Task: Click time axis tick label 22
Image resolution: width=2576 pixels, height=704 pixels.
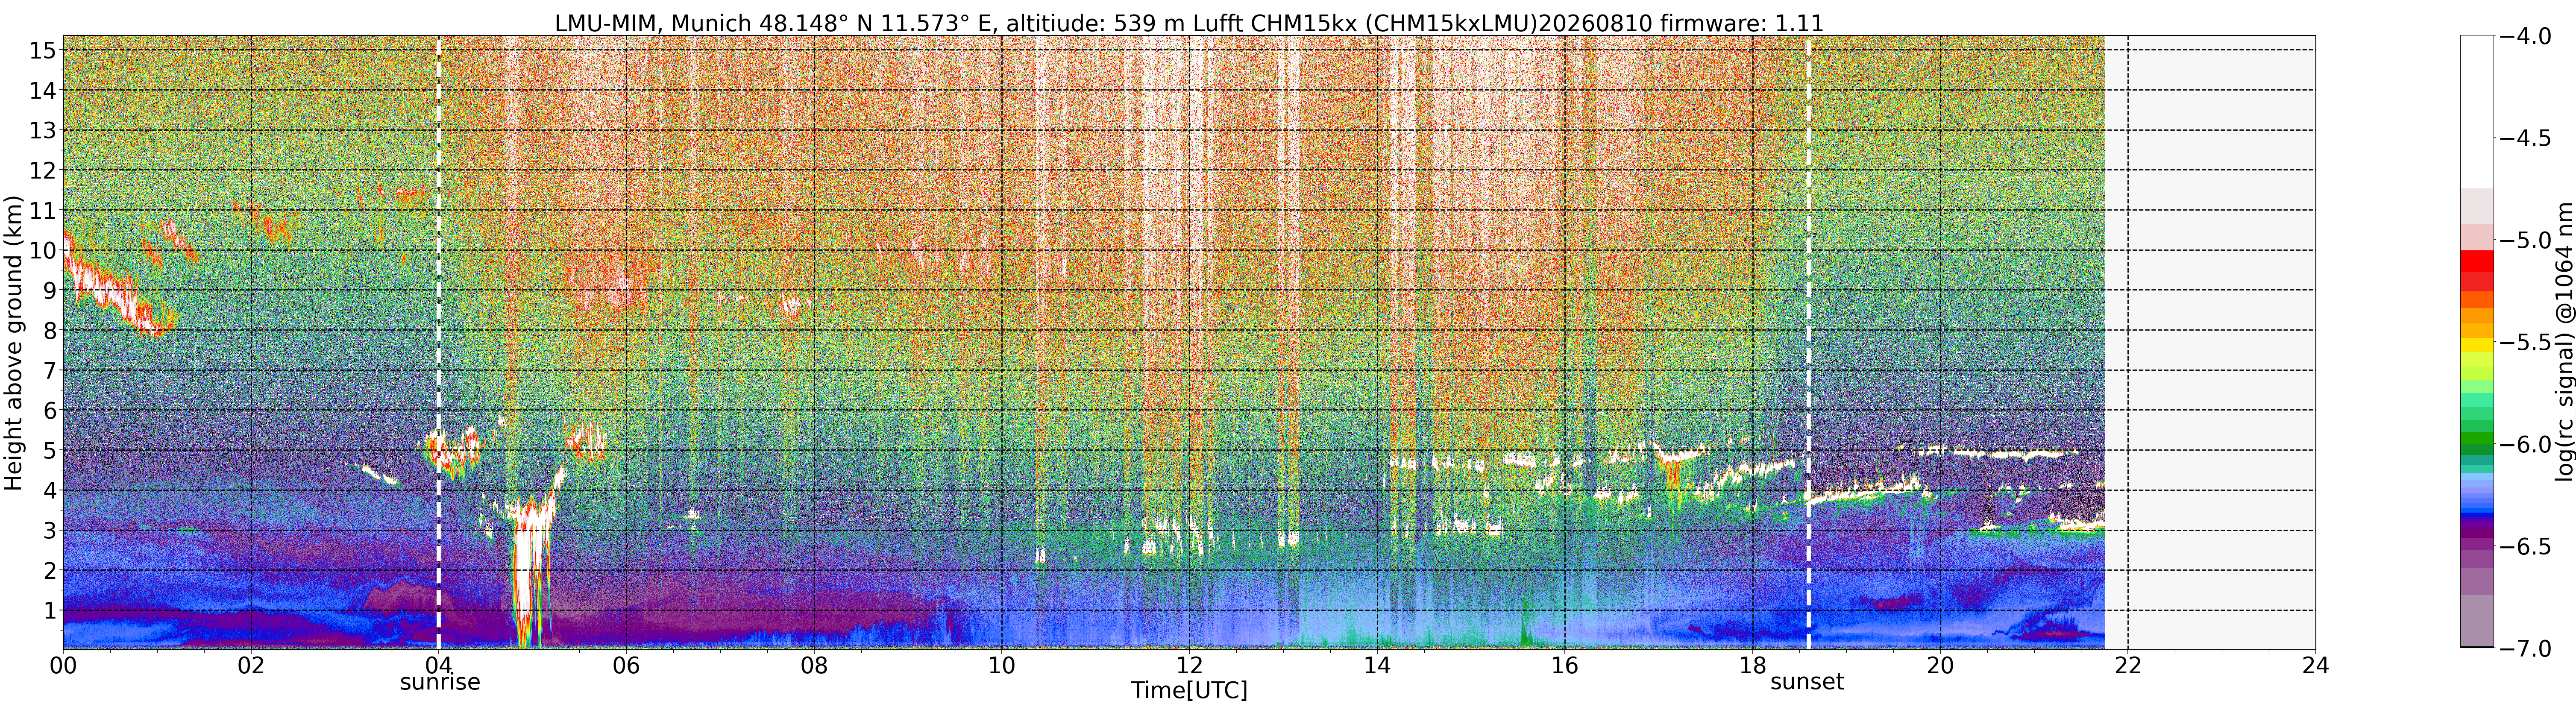Action: pos(2127,666)
